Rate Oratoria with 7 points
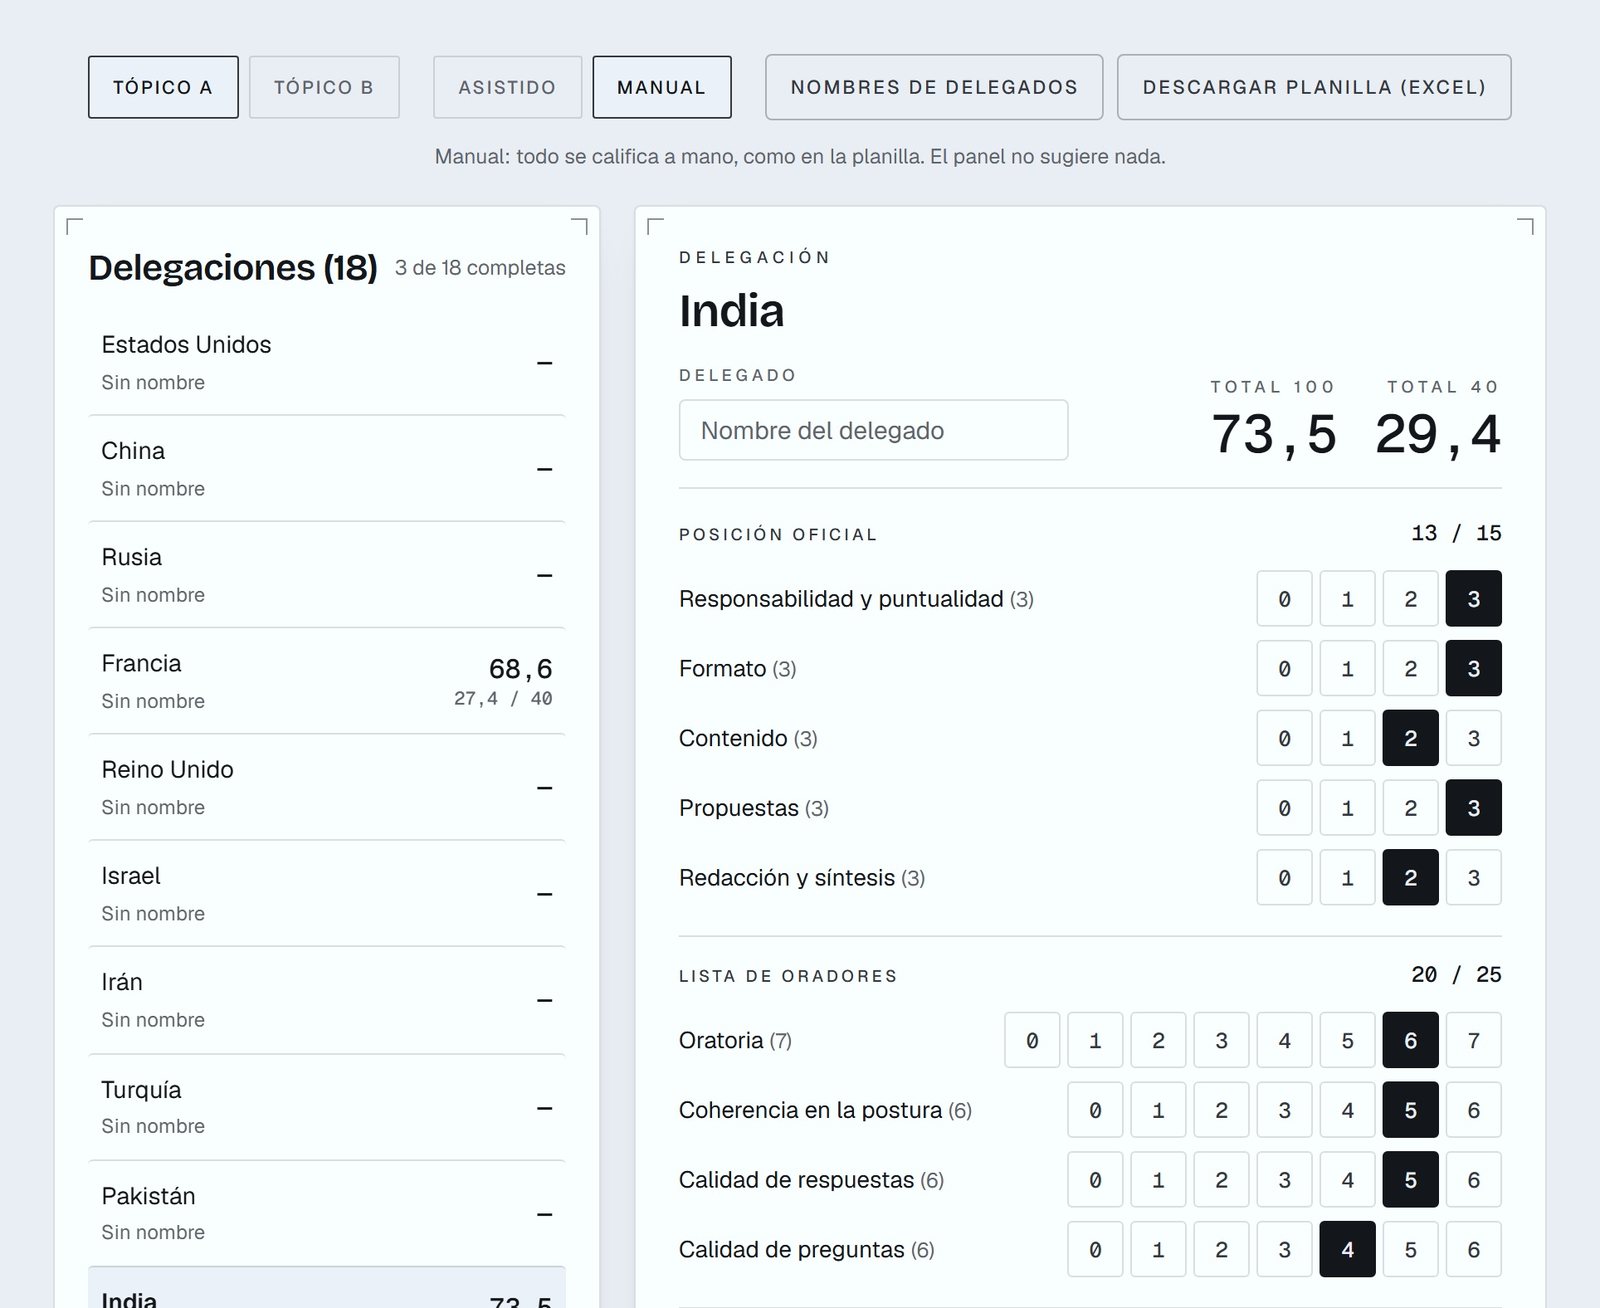The width and height of the screenshot is (1600, 1308). coord(1473,1040)
